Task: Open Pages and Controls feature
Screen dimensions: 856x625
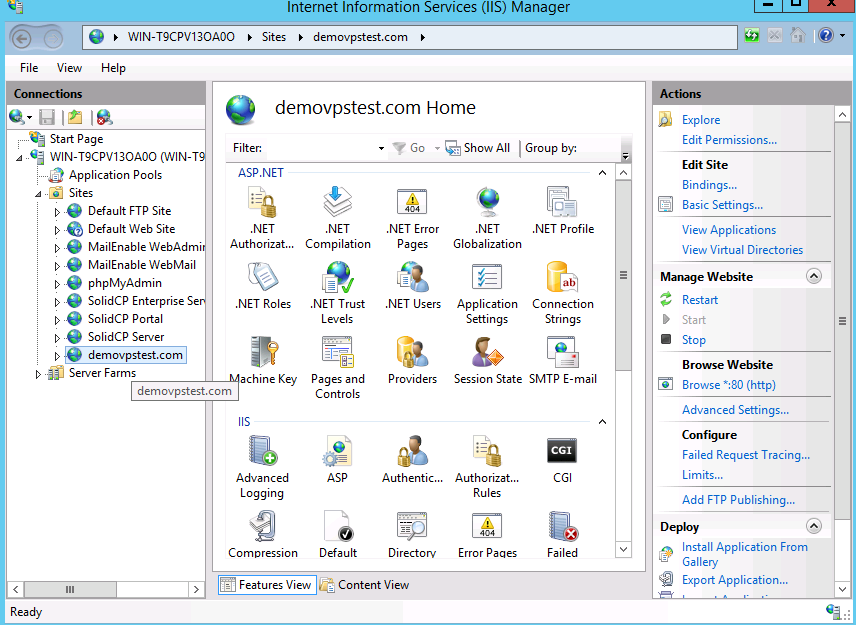Action: tap(337, 367)
